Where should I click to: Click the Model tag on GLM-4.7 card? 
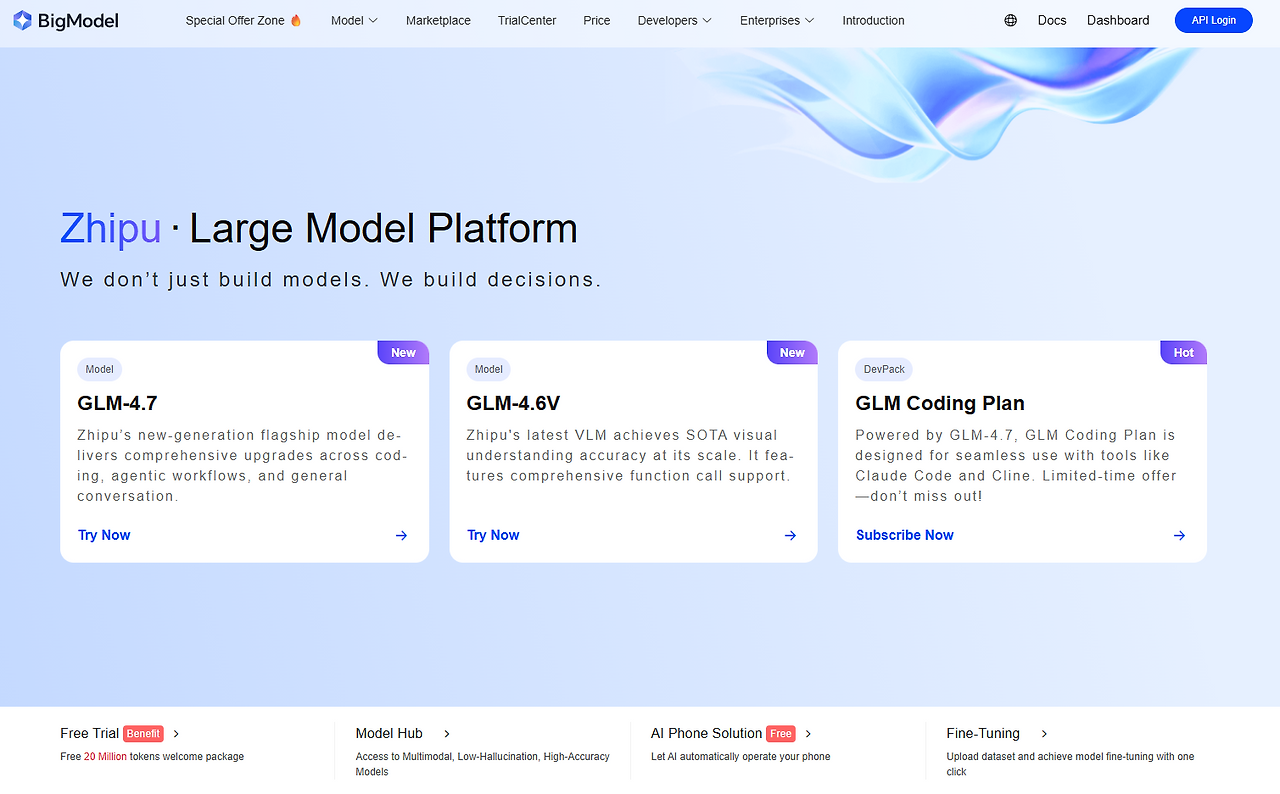coord(100,369)
